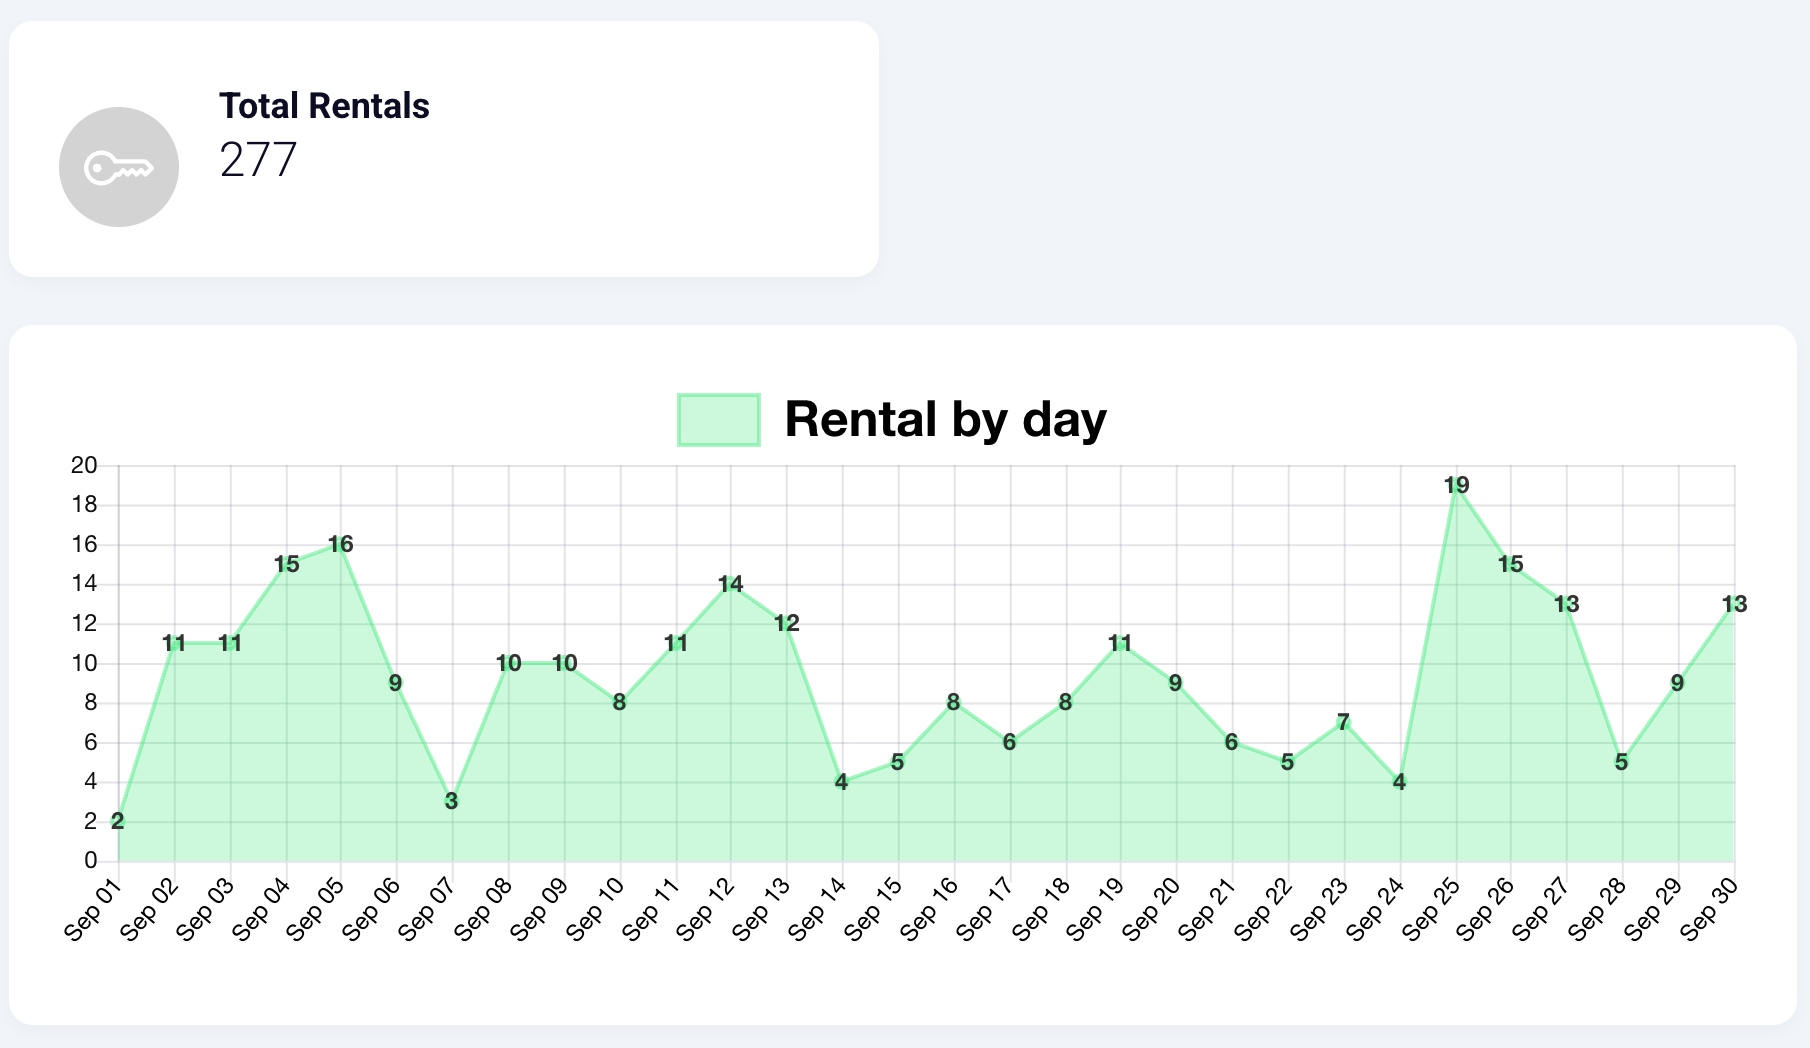This screenshot has height=1048, width=1810.
Task: Click the data point labeled 16
Action: [340, 545]
